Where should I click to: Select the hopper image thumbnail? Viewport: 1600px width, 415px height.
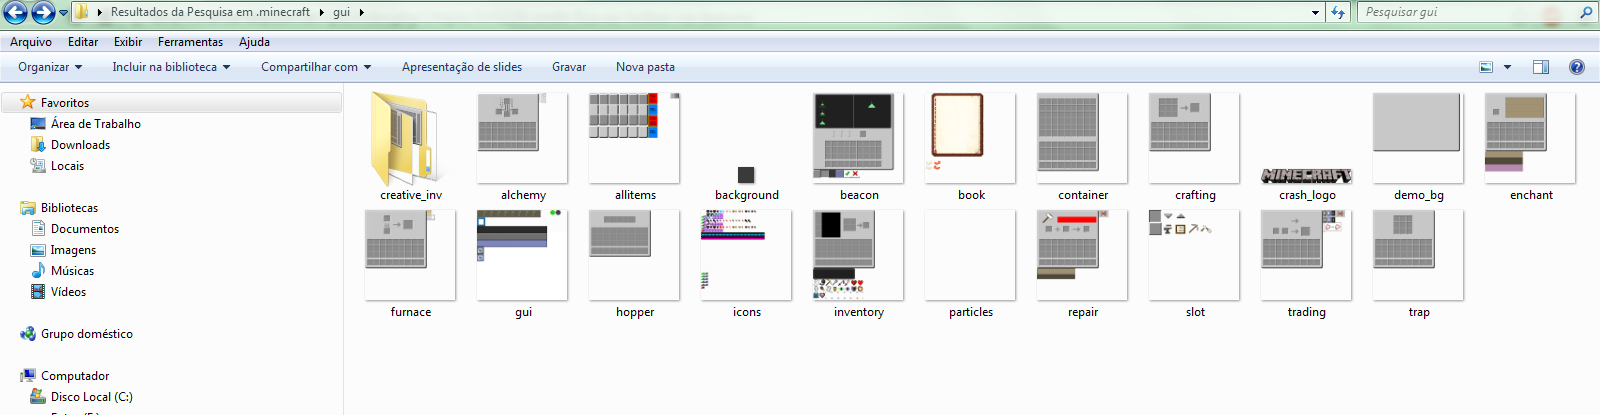coord(635,255)
